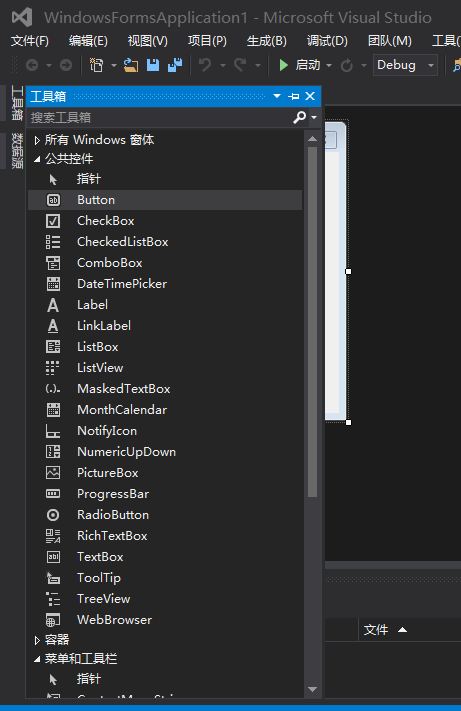
Task: Select the RichTextBox toolbox item
Action: pyautogui.click(x=165, y=536)
